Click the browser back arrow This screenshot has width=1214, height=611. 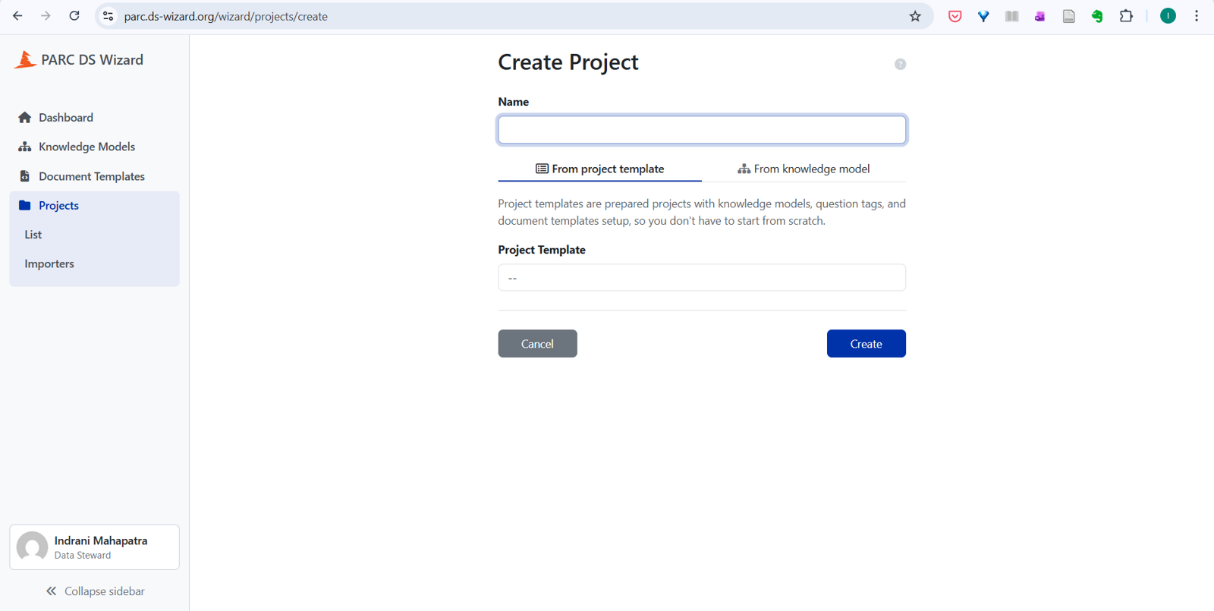pos(17,16)
